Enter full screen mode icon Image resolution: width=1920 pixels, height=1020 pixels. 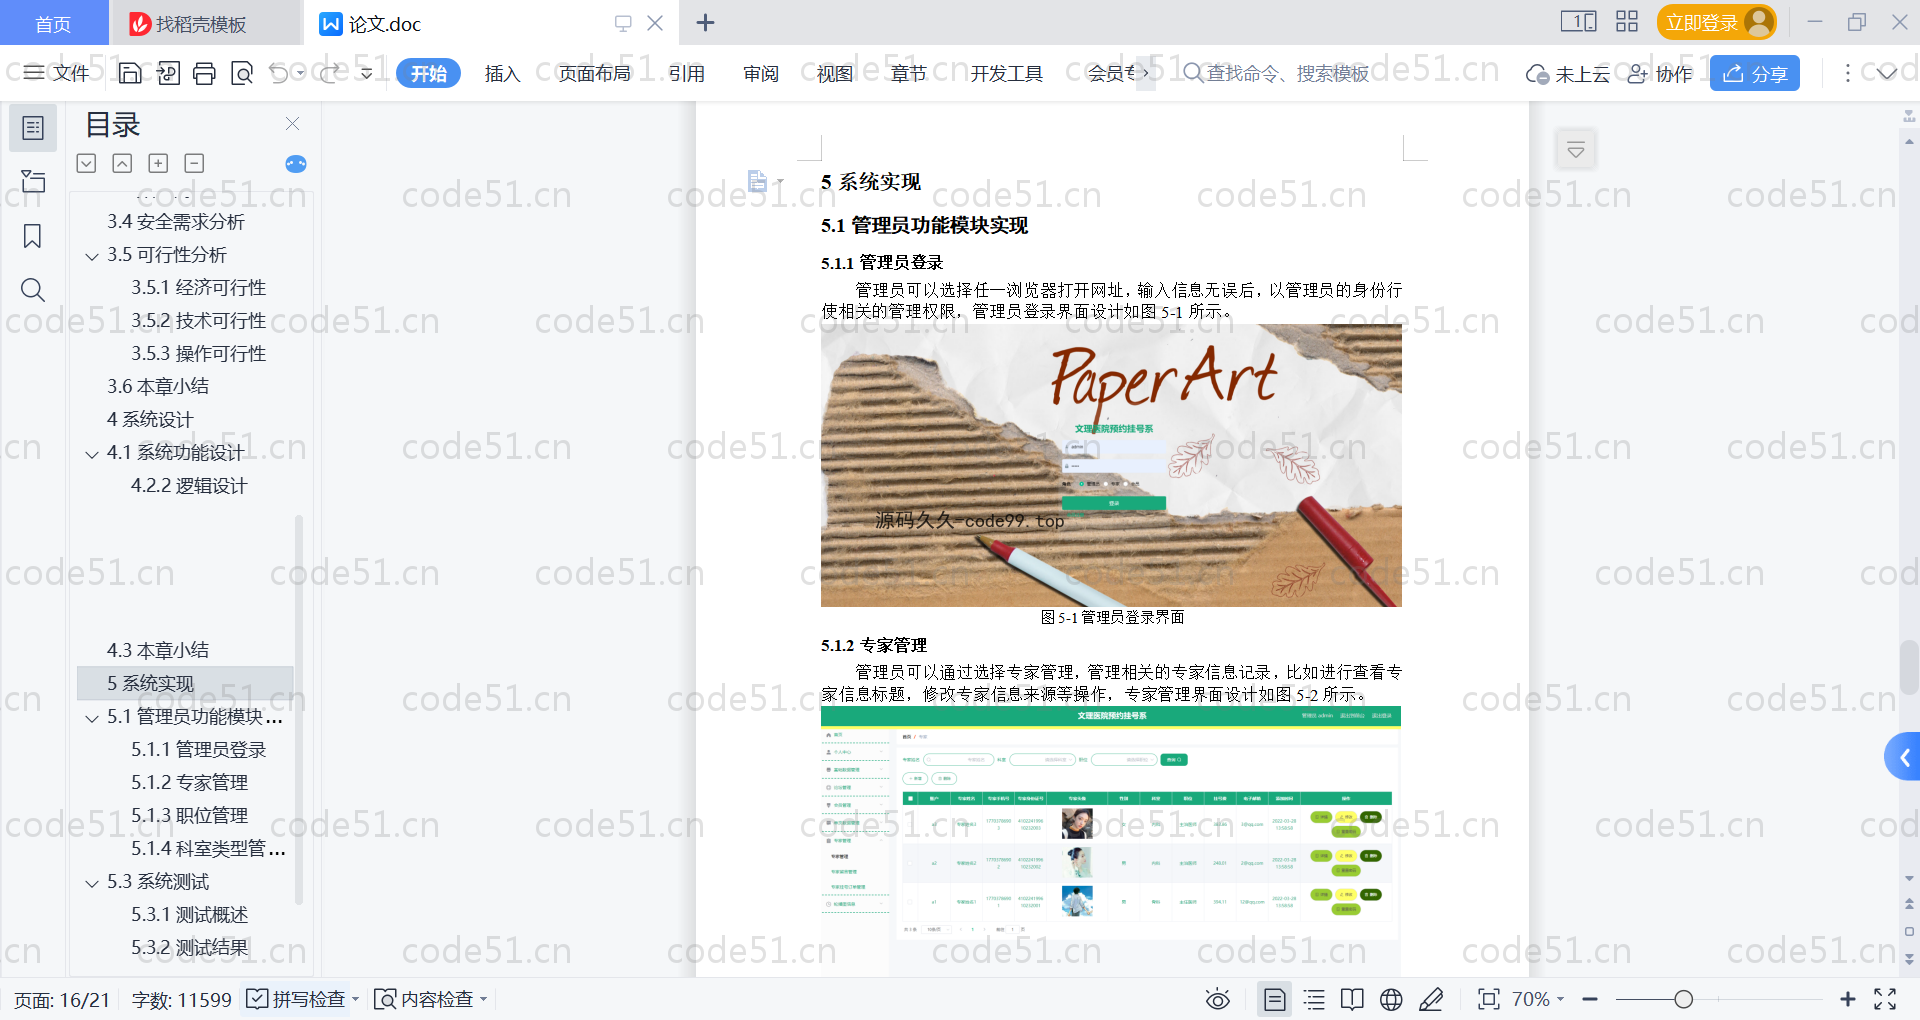[1885, 999]
